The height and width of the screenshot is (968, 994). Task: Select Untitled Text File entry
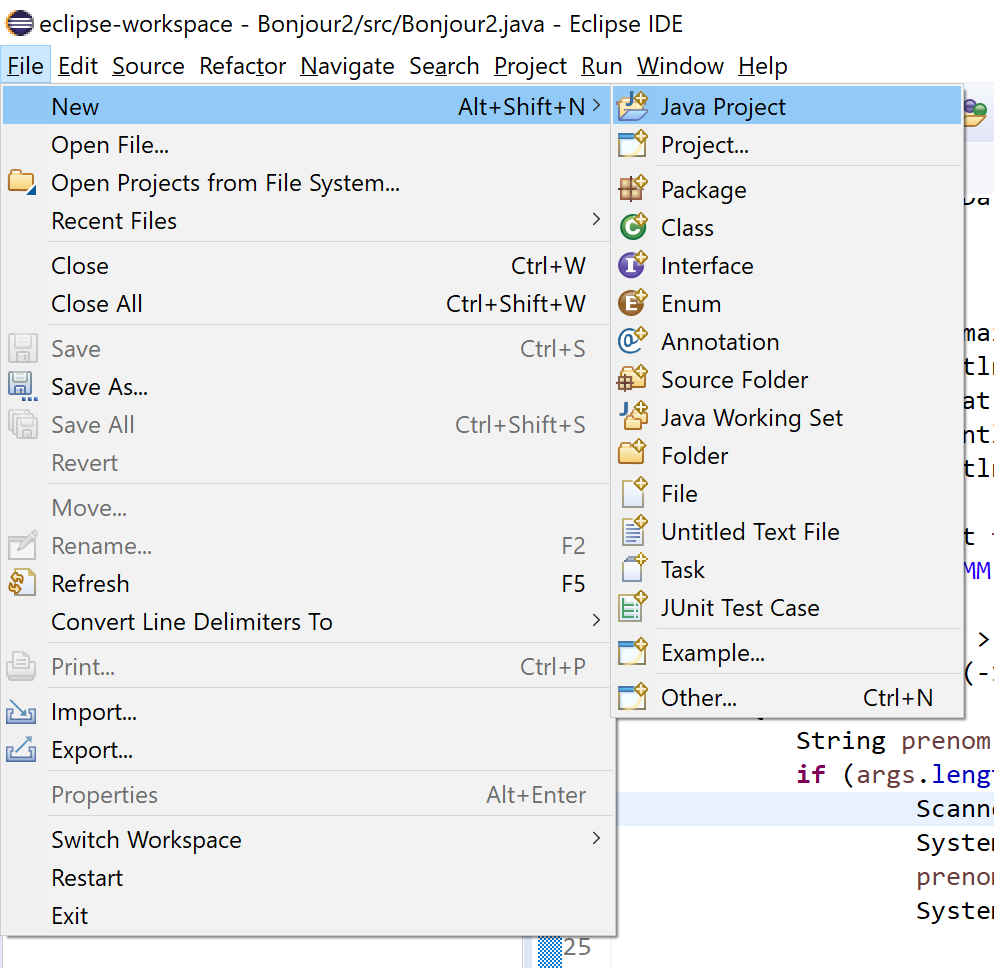[750, 532]
